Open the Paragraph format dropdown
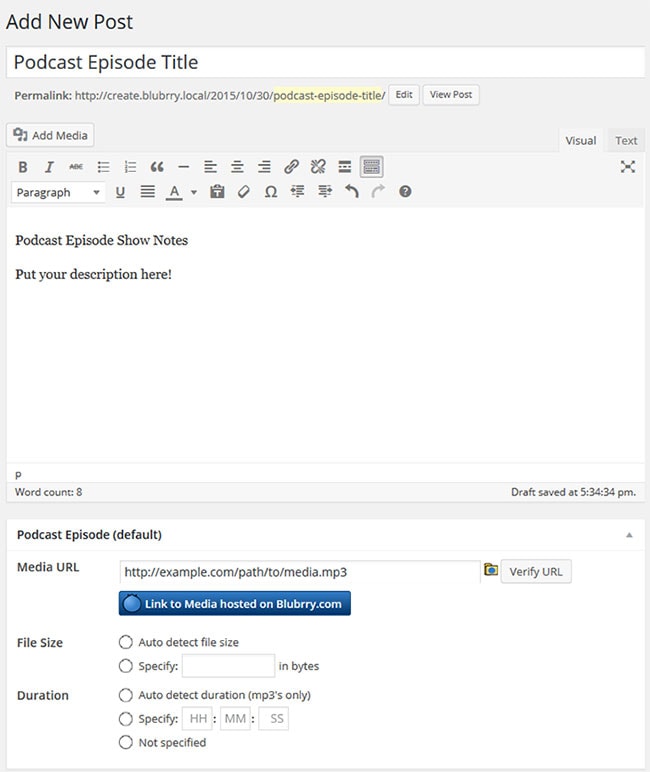Screen dimensions: 650x772 coord(59,192)
